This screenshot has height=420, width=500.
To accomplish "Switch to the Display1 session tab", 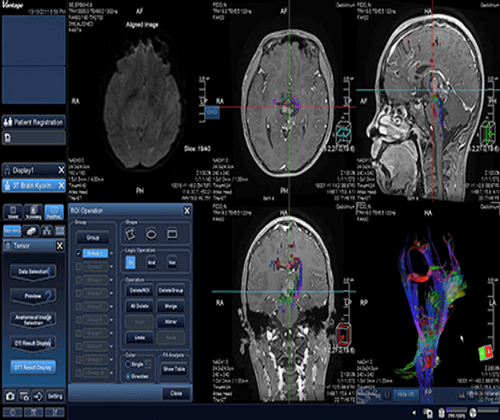I will click(x=29, y=170).
